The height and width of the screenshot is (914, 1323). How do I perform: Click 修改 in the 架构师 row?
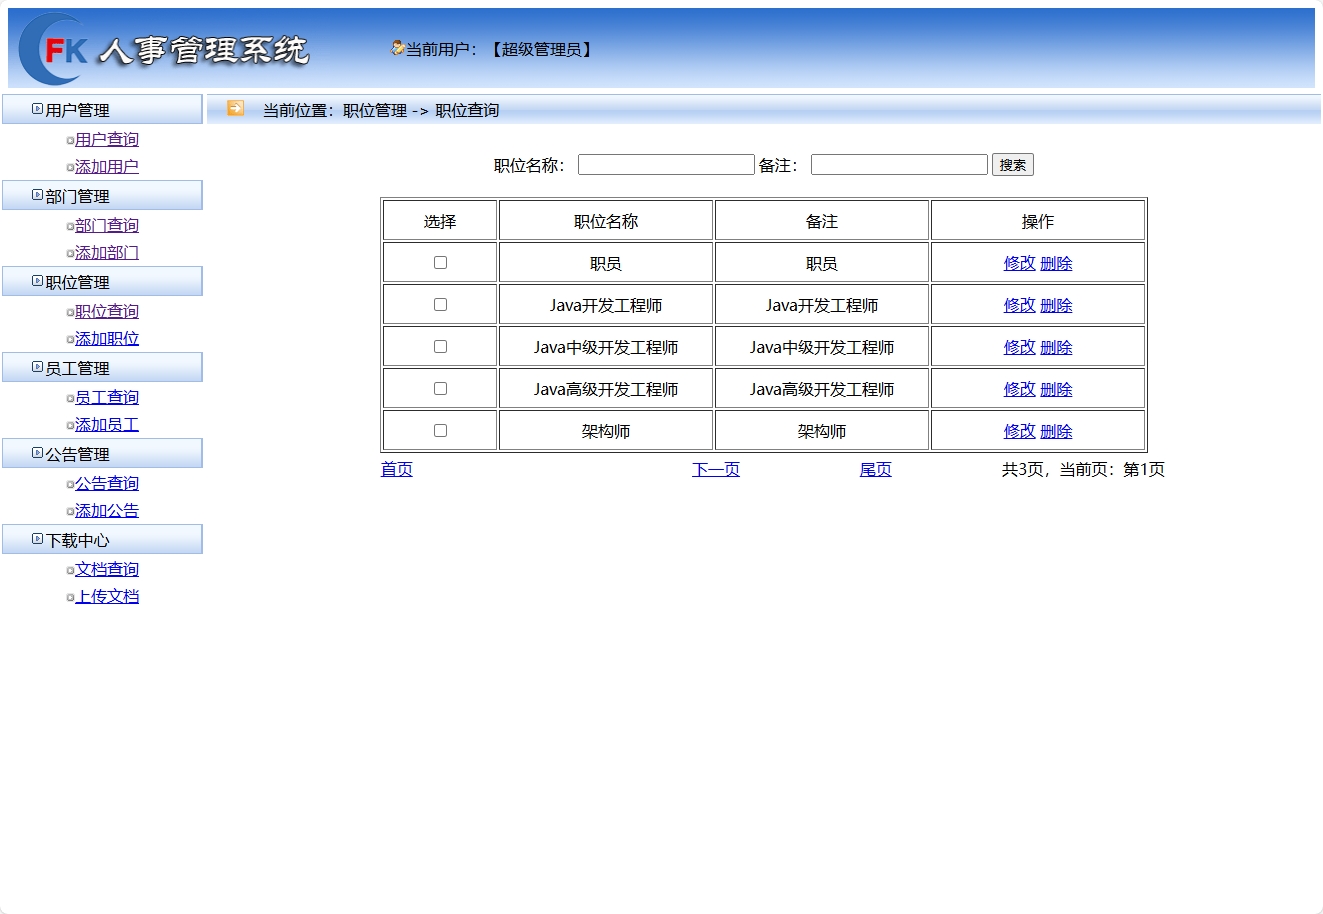(1020, 432)
